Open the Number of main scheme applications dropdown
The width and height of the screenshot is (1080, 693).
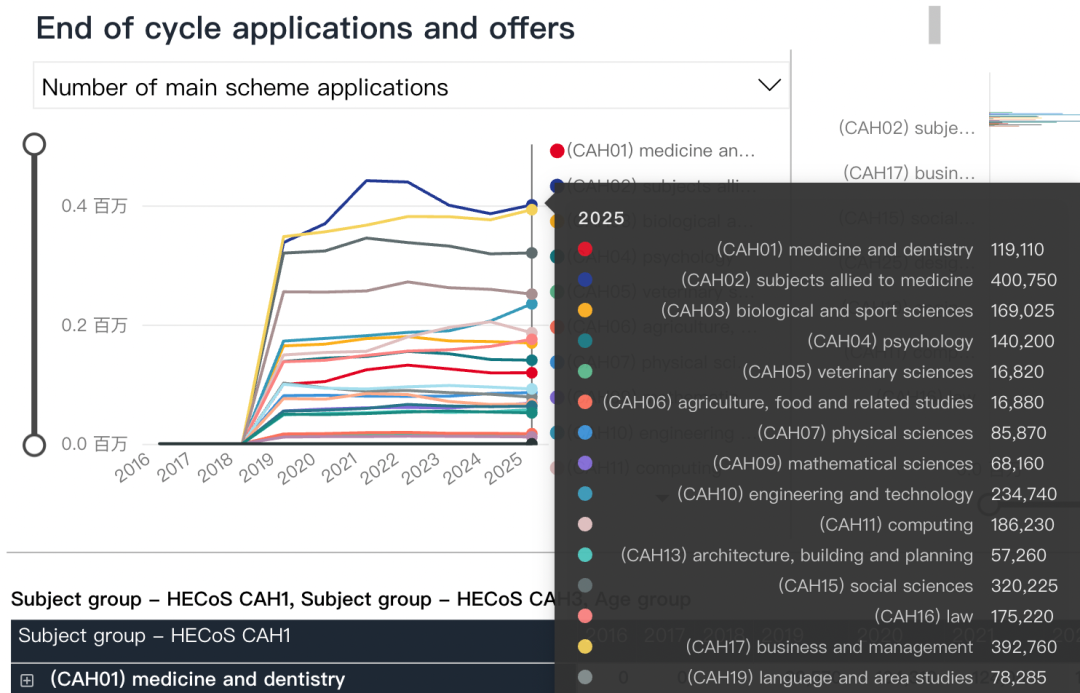coord(400,87)
